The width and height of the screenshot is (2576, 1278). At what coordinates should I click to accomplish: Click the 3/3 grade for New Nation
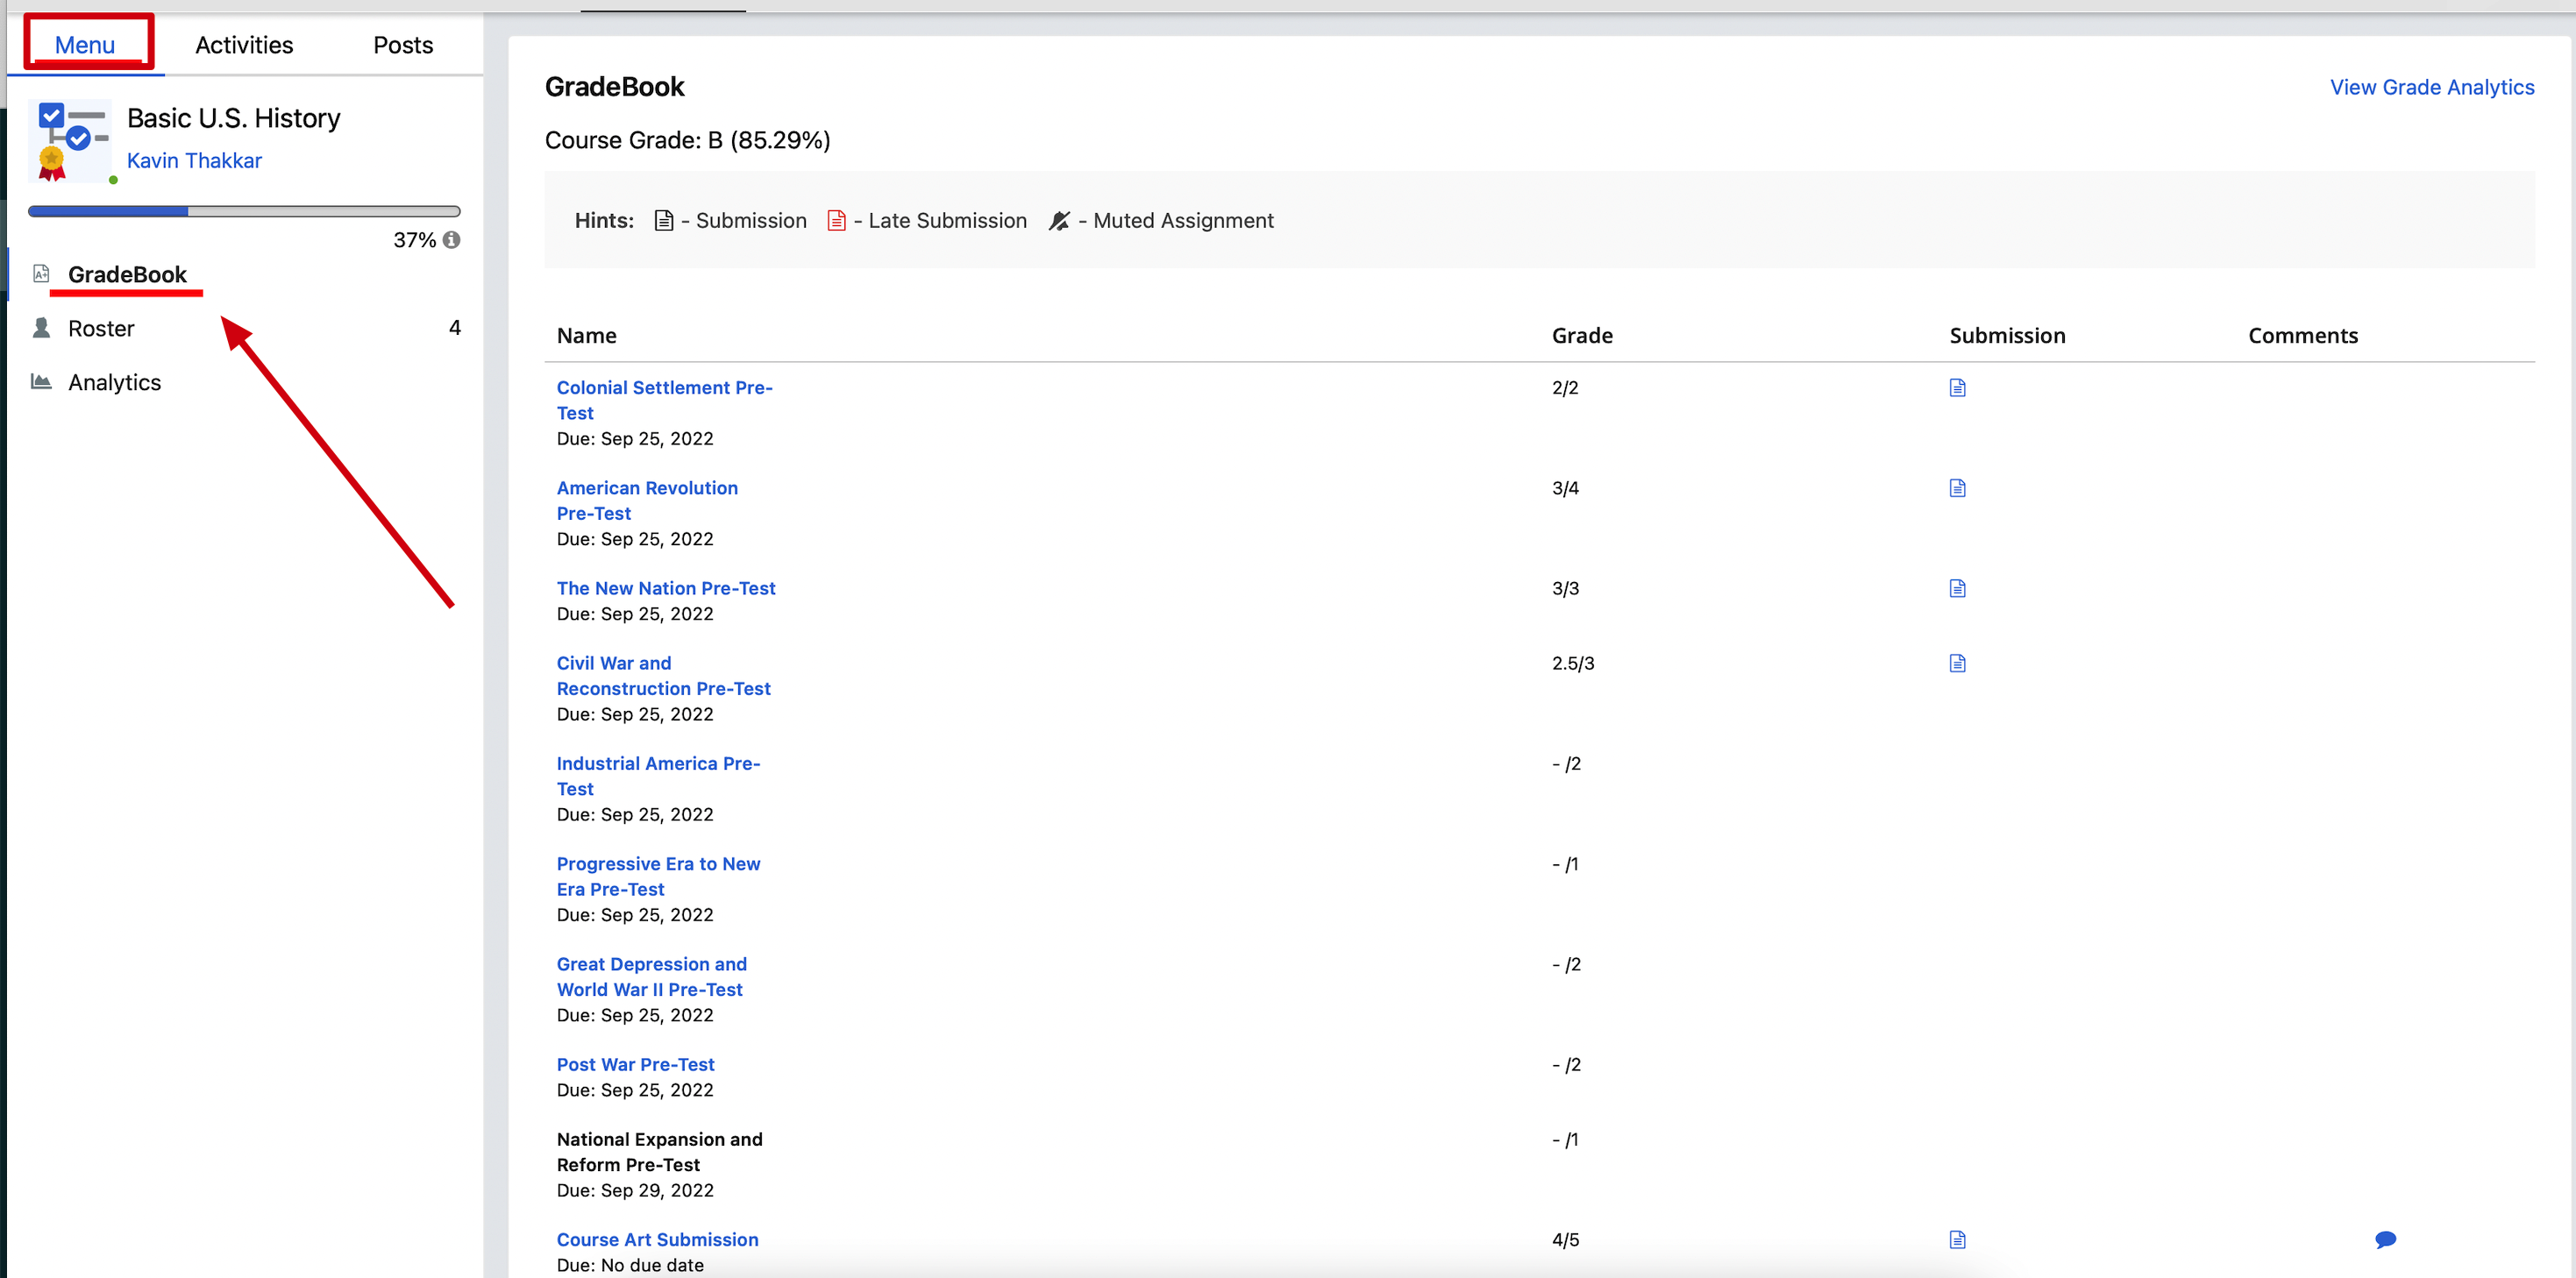[x=1565, y=589]
